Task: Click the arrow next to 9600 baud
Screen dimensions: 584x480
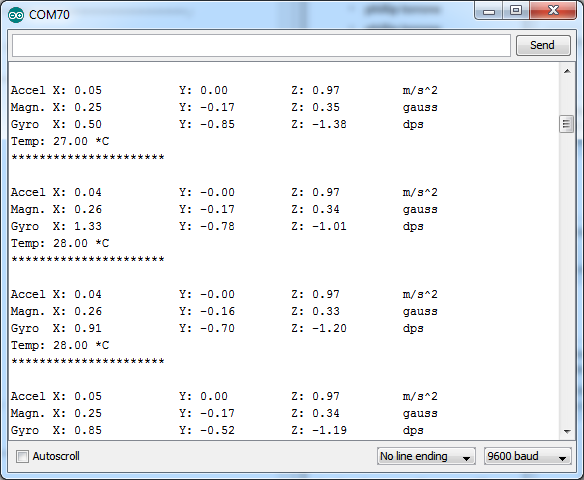Action: pyautogui.click(x=563, y=458)
